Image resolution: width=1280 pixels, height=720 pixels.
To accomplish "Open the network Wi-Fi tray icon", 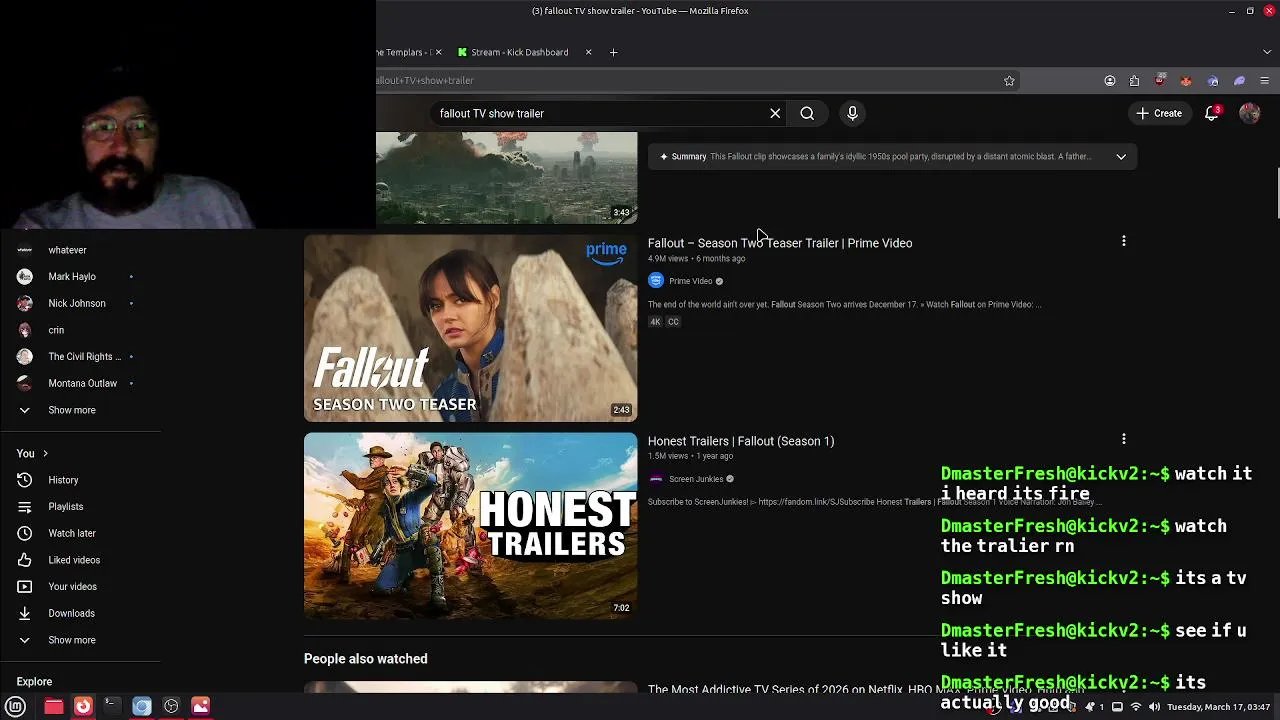I will click(x=1135, y=707).
